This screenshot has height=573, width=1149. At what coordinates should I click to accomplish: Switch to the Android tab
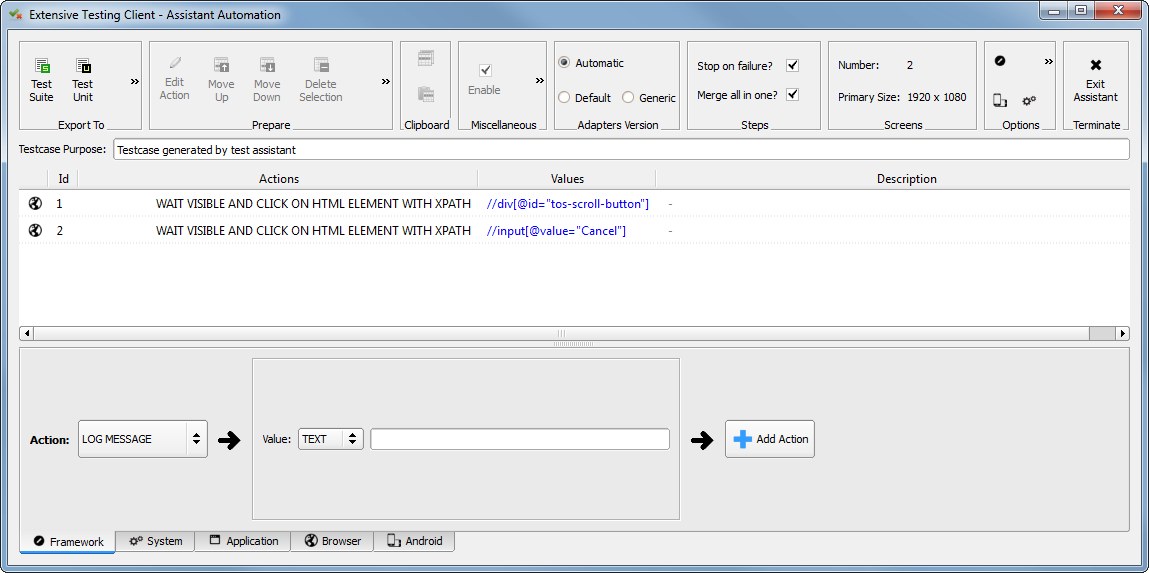(x=415, y=541)
